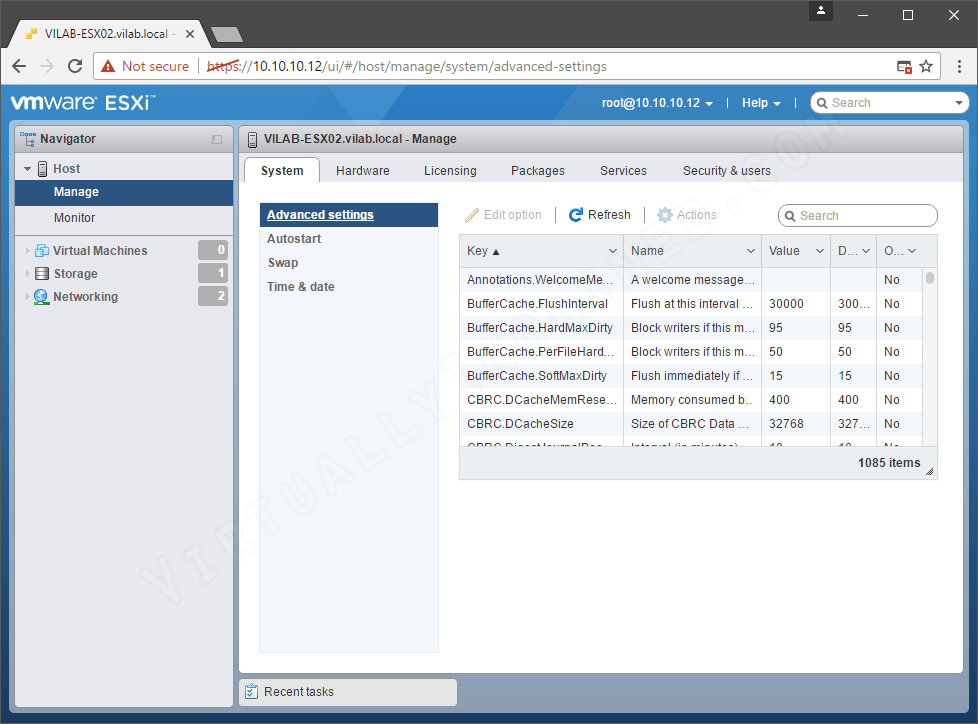978x724 pixels.
Task: Click the Networking globe icon in Navigator
Action: click(x=42, y=296)
